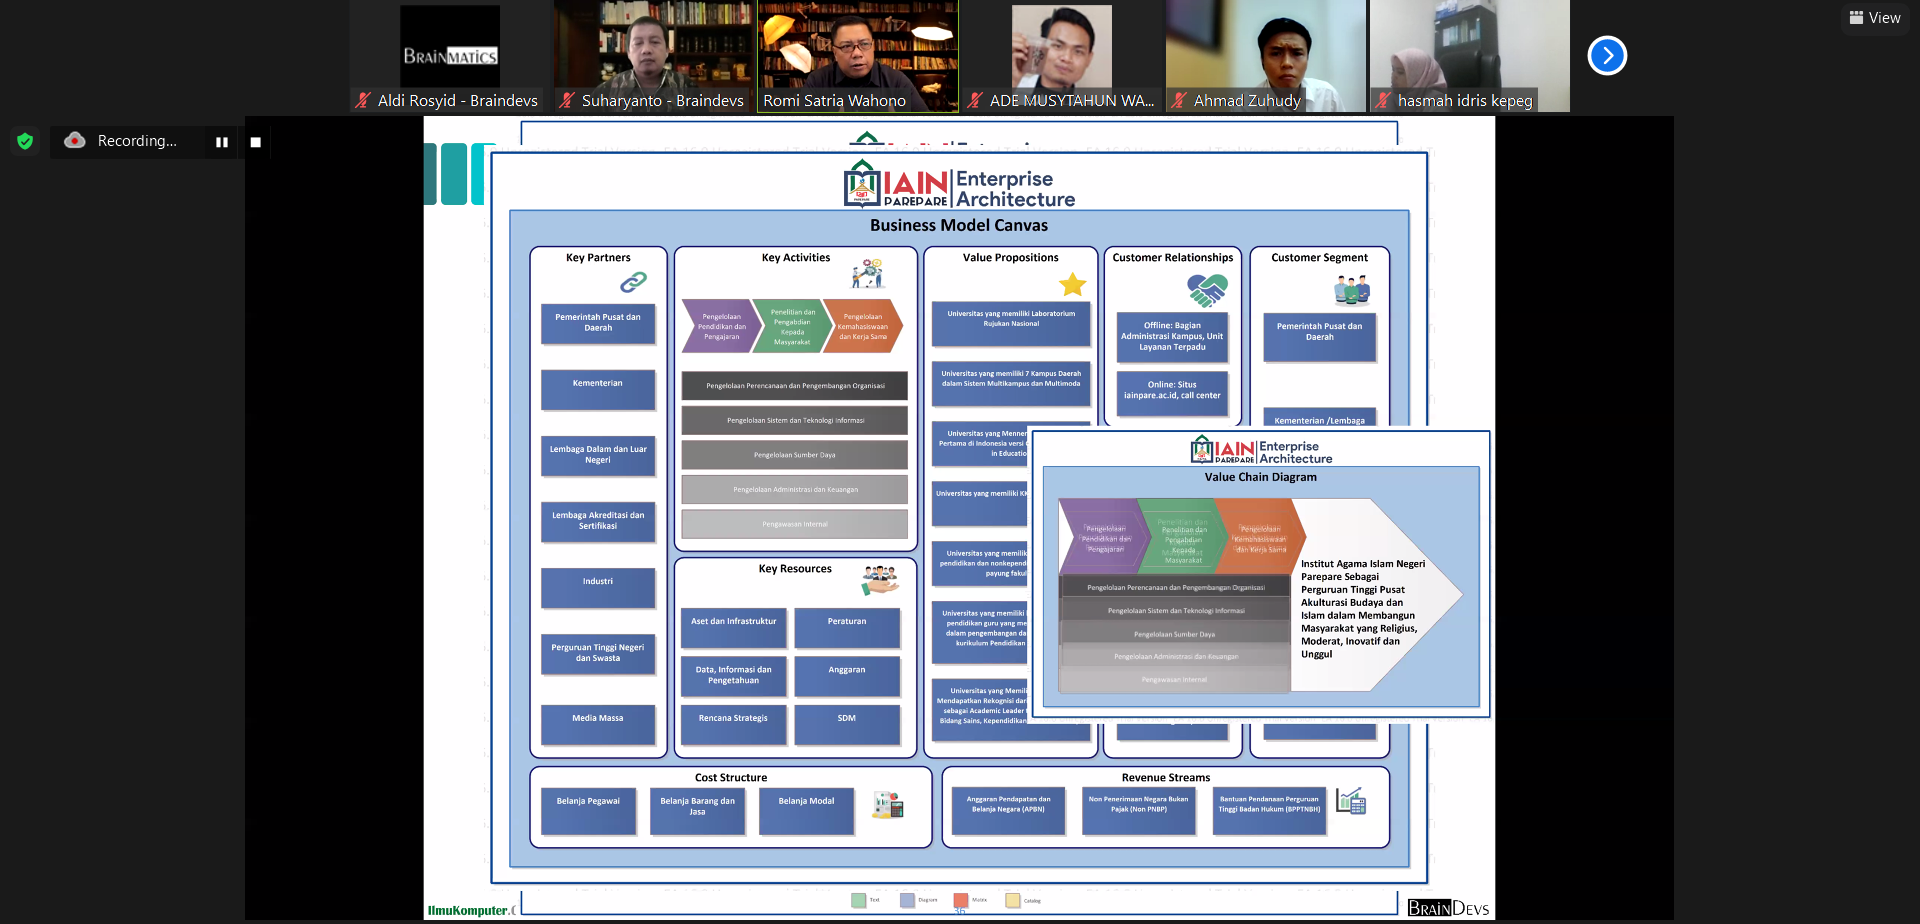Click hasmah idris kepeg's muted mic icon
Viewport: 1920px width, 924px height.
1384,100
